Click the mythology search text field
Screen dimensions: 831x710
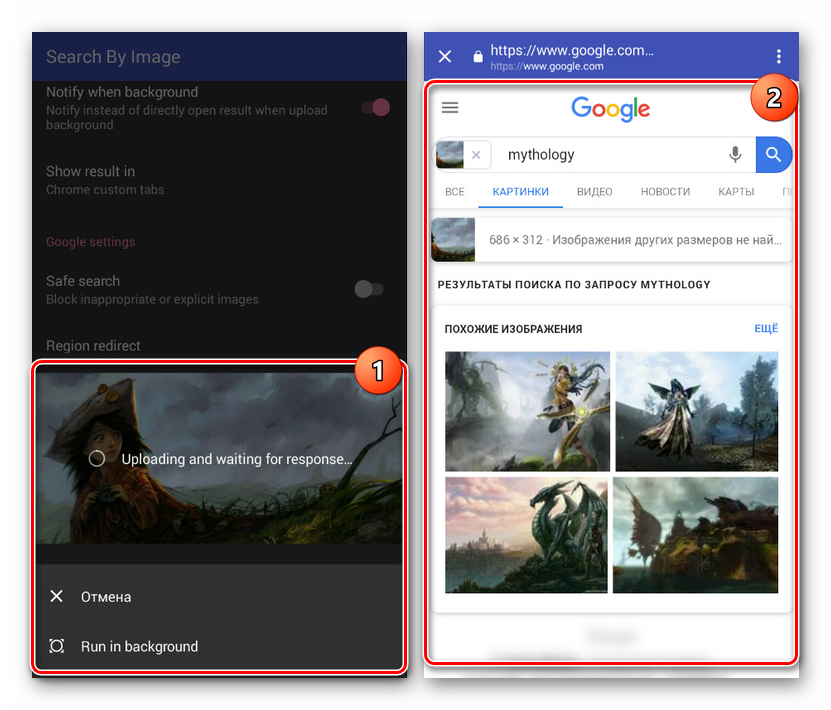tap(610, 155)
